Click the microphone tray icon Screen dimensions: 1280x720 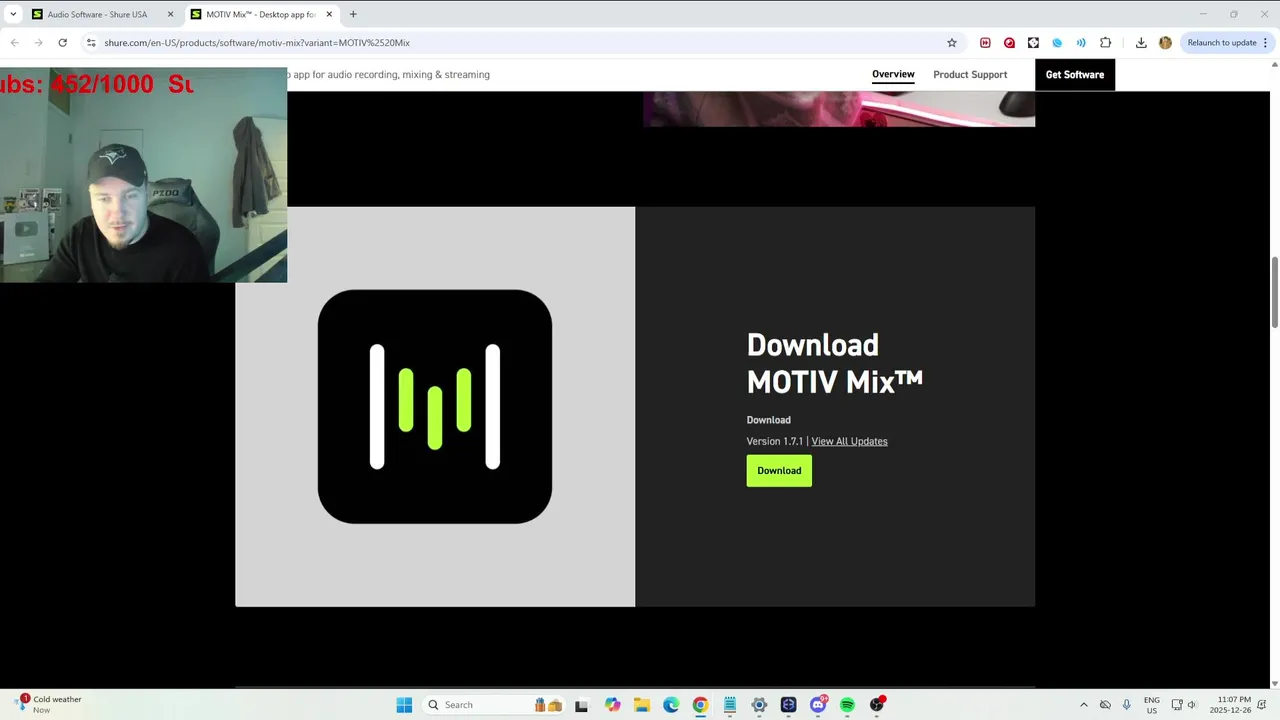[x=1127, y=705]
